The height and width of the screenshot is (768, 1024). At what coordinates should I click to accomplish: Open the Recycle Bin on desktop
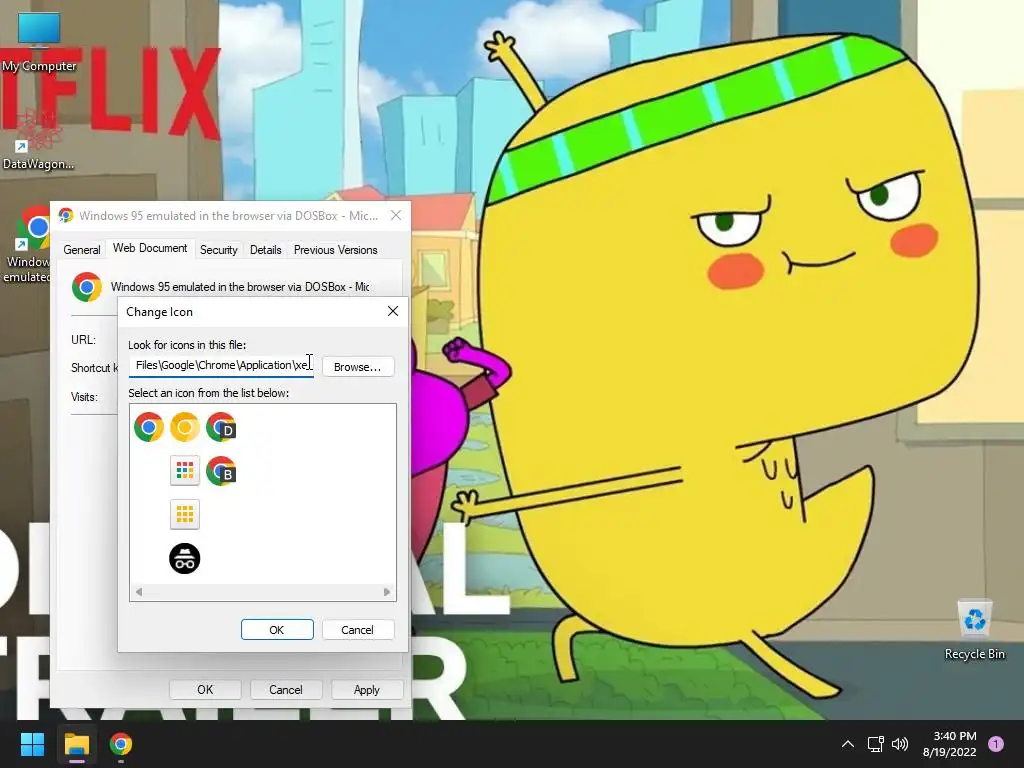[x=974, y=630]
